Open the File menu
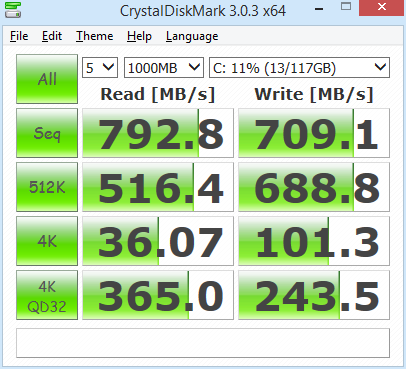406x369 pixels. (x=19, y=36)
